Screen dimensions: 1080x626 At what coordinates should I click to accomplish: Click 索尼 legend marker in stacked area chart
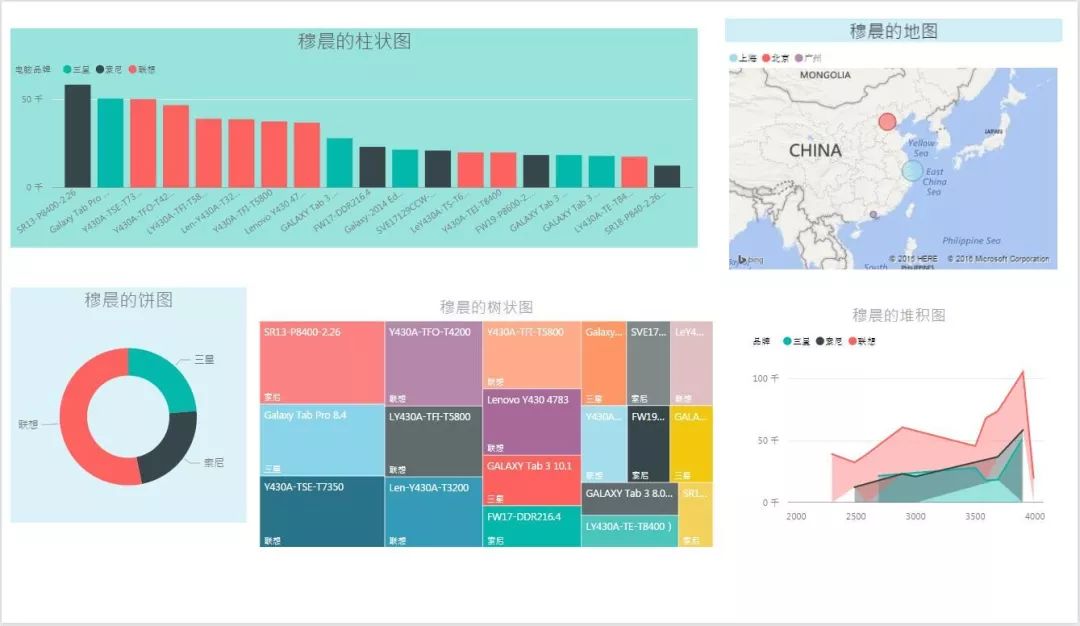point(820,341)
